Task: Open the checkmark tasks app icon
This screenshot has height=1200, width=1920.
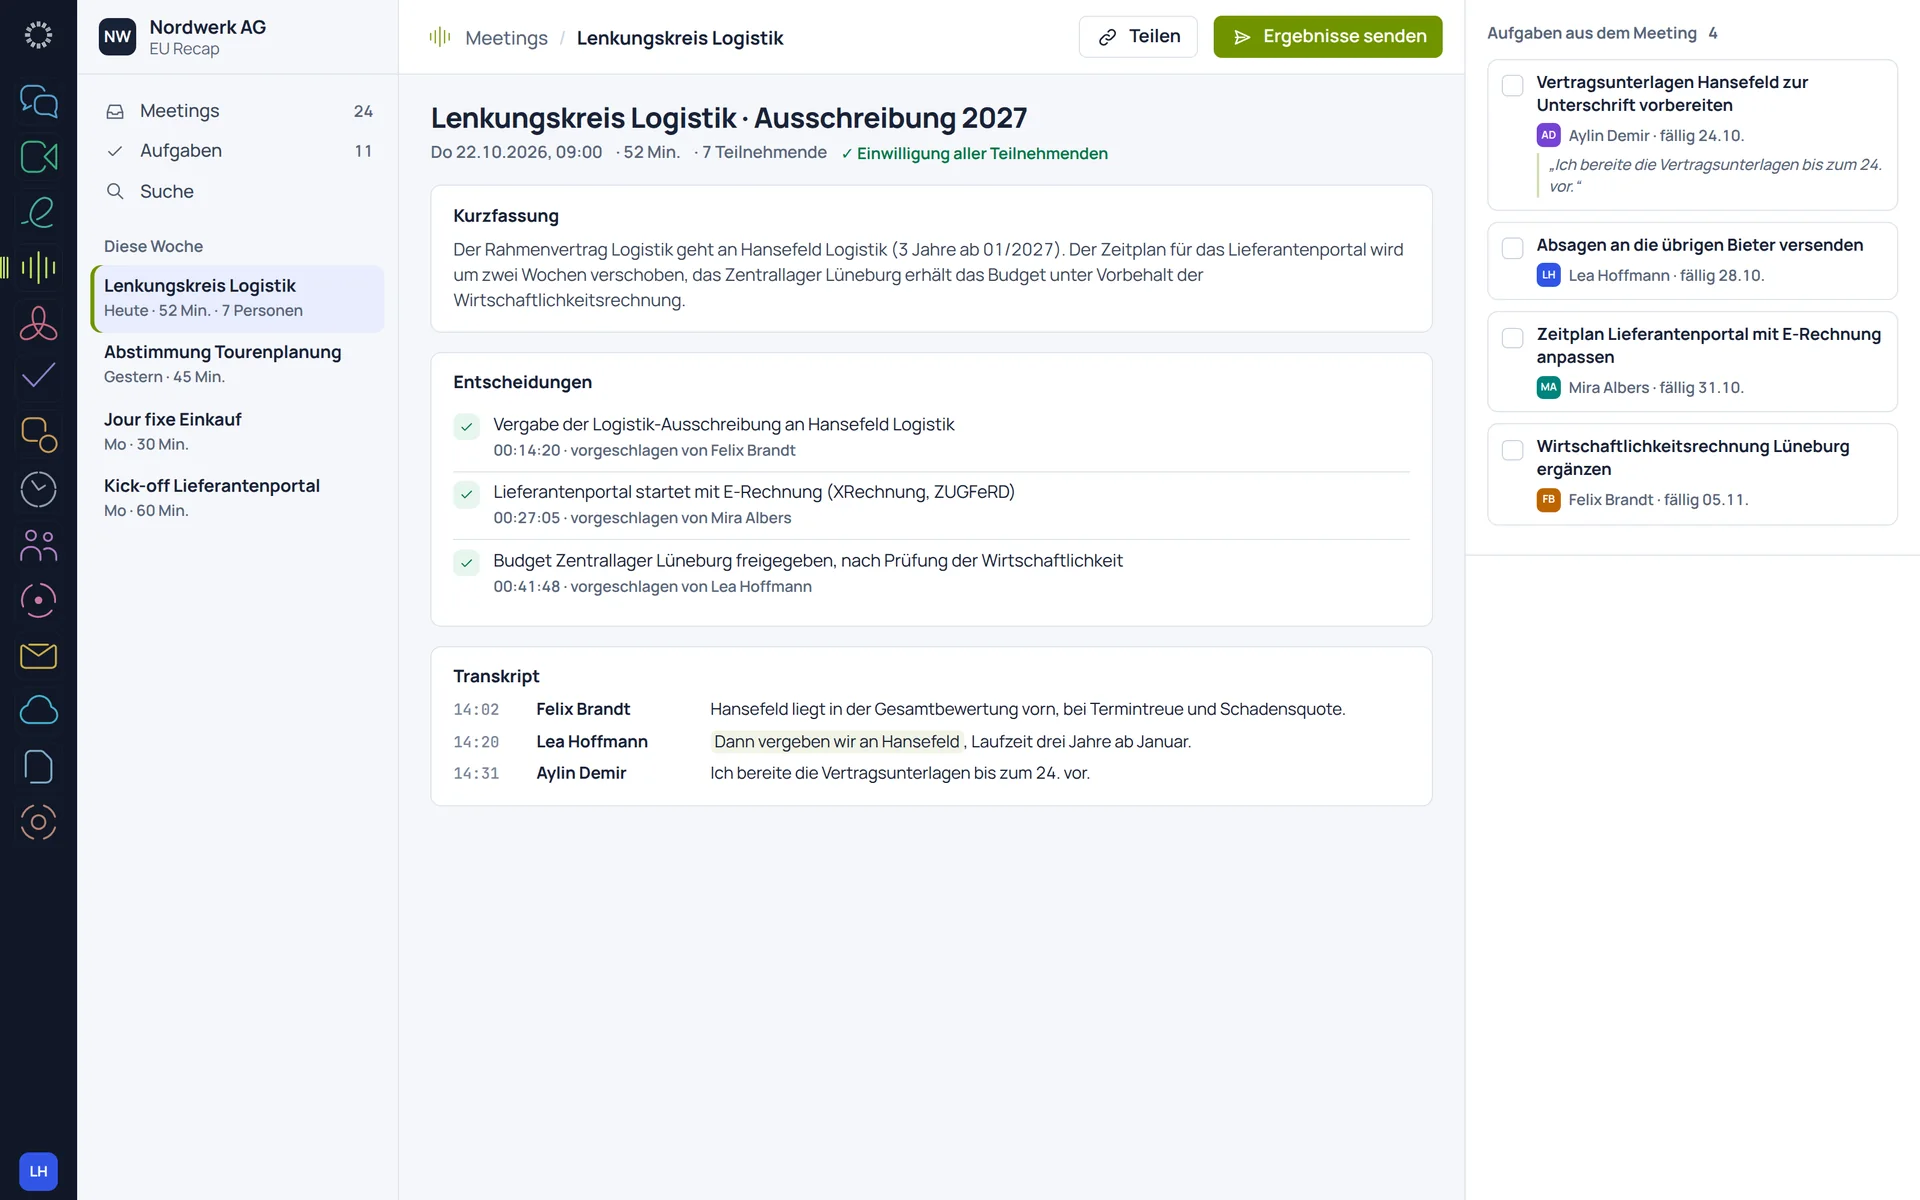Action: tap(38, 377)
